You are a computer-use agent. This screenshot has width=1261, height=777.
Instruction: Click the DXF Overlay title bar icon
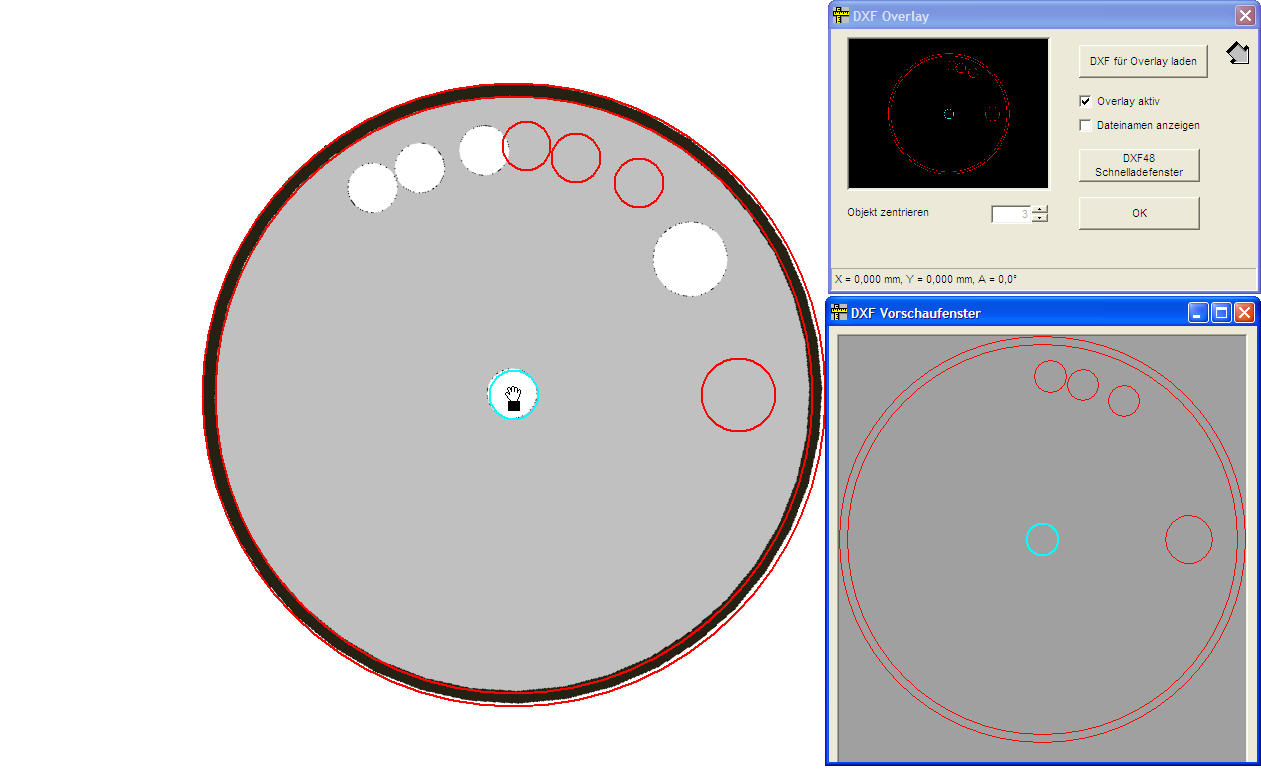pyautogui.click(x=840, y=15)
